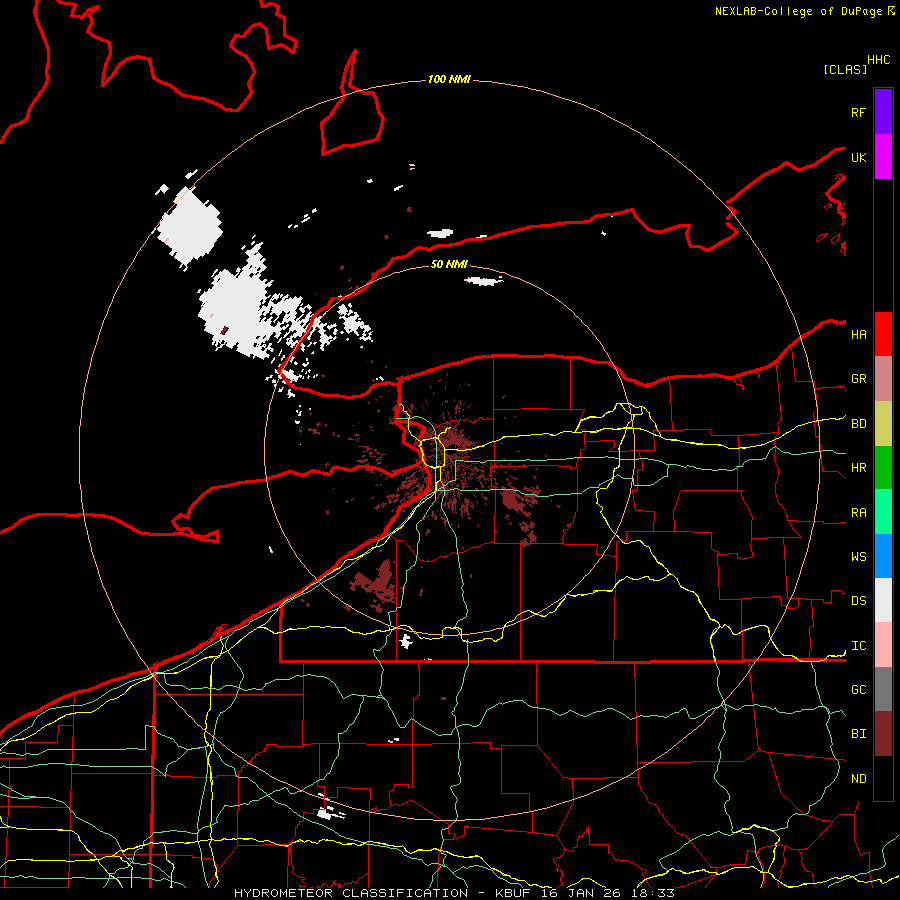Image resolution: width=900 pixels, height=900 pixels.
Task: Select the GC gray legend swatch
Action: click(883, 689)
